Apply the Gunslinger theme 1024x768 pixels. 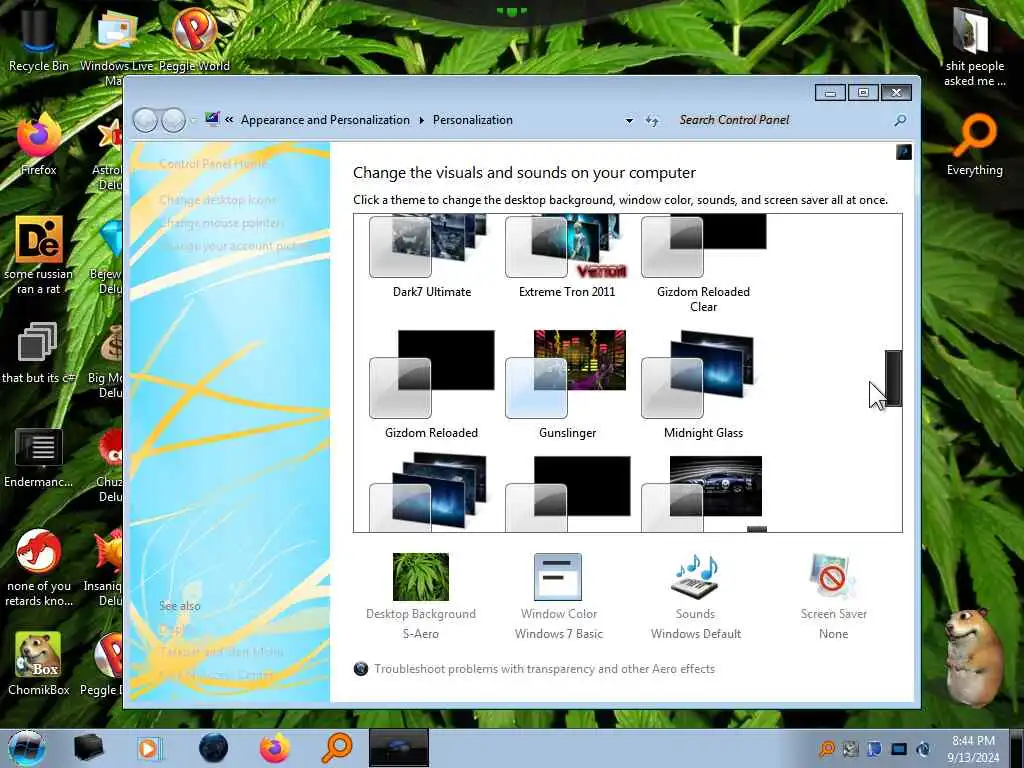click(567, 385)
